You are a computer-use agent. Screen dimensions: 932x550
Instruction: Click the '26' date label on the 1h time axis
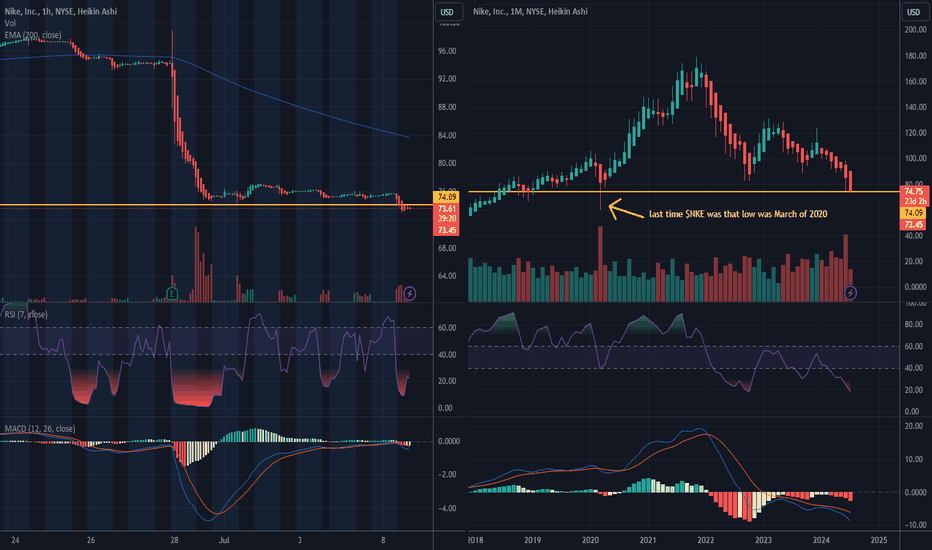90,540
